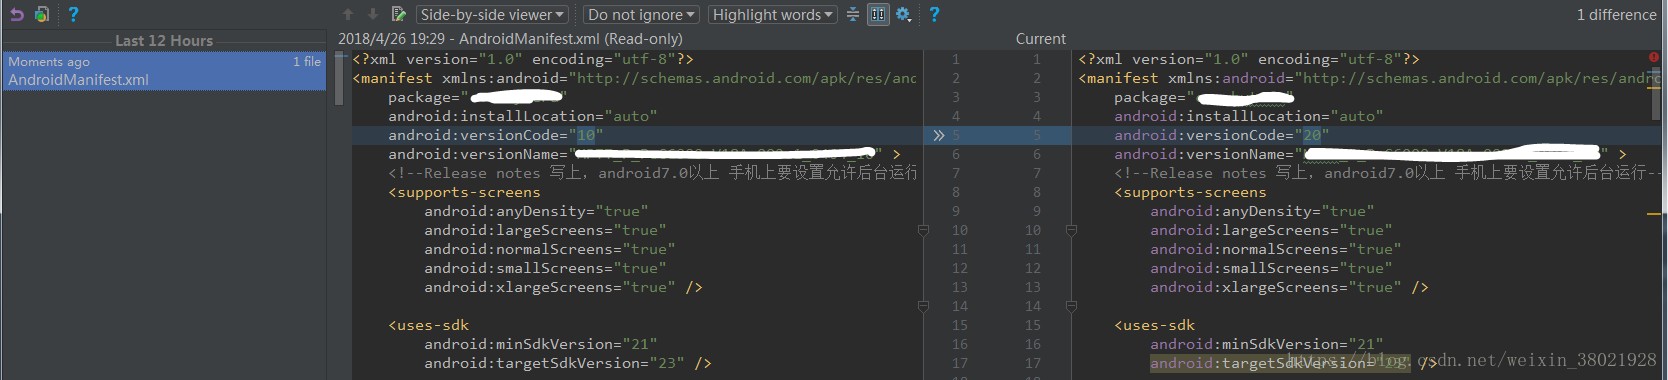Viewport: 1668px width, 380px height.
Task: Go to next difference arrow
Action: [x=372, y=14]
